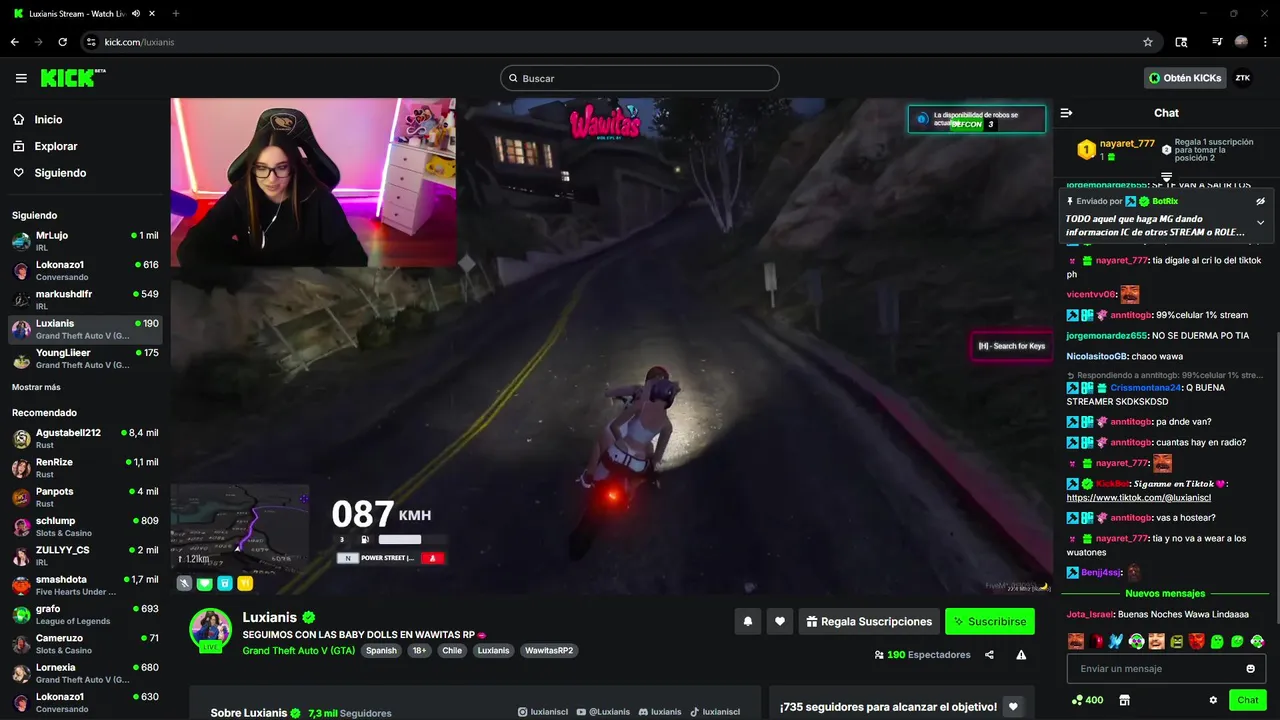Viewport: 1280px width, 720px height.
Task: Jump to Nuevos mensajes in chat
Action: [x=1165, y=593]
